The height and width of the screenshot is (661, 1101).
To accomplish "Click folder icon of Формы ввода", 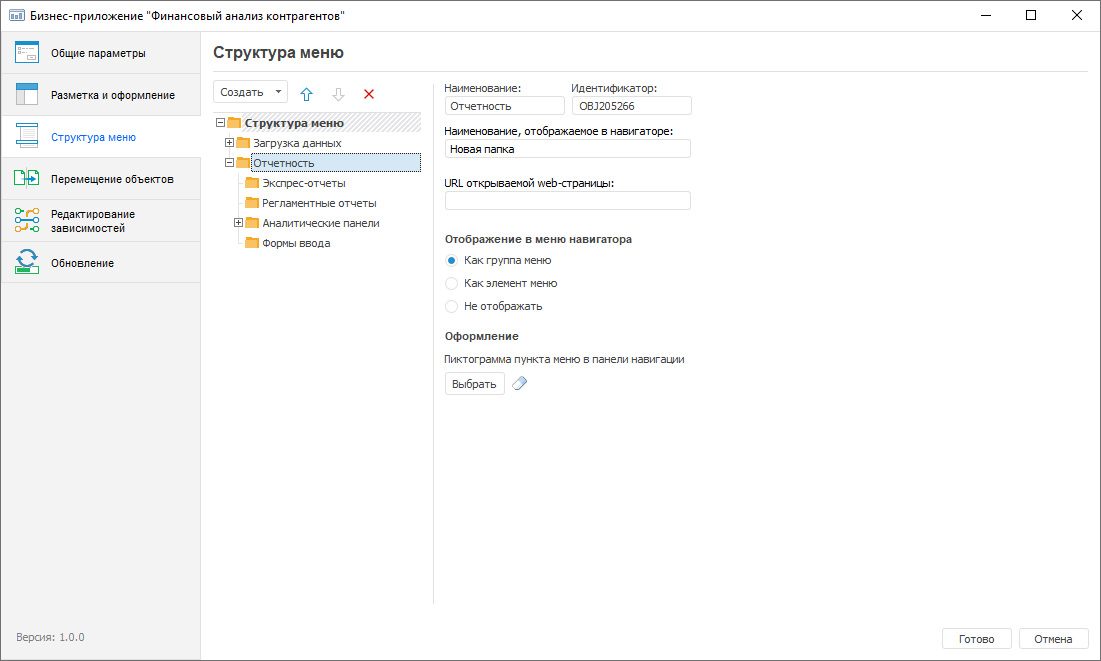I will (251, 243).
